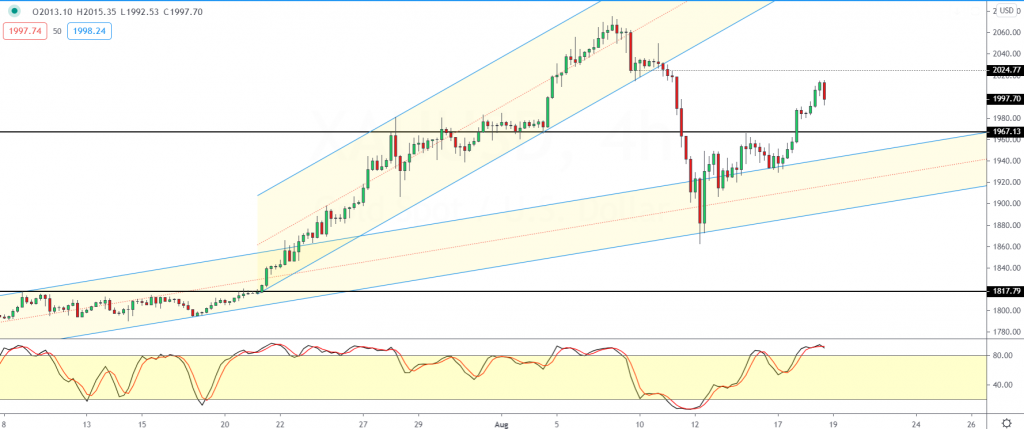
Task: Click the date 17 on time axis
Action: [x=778, y=422]
